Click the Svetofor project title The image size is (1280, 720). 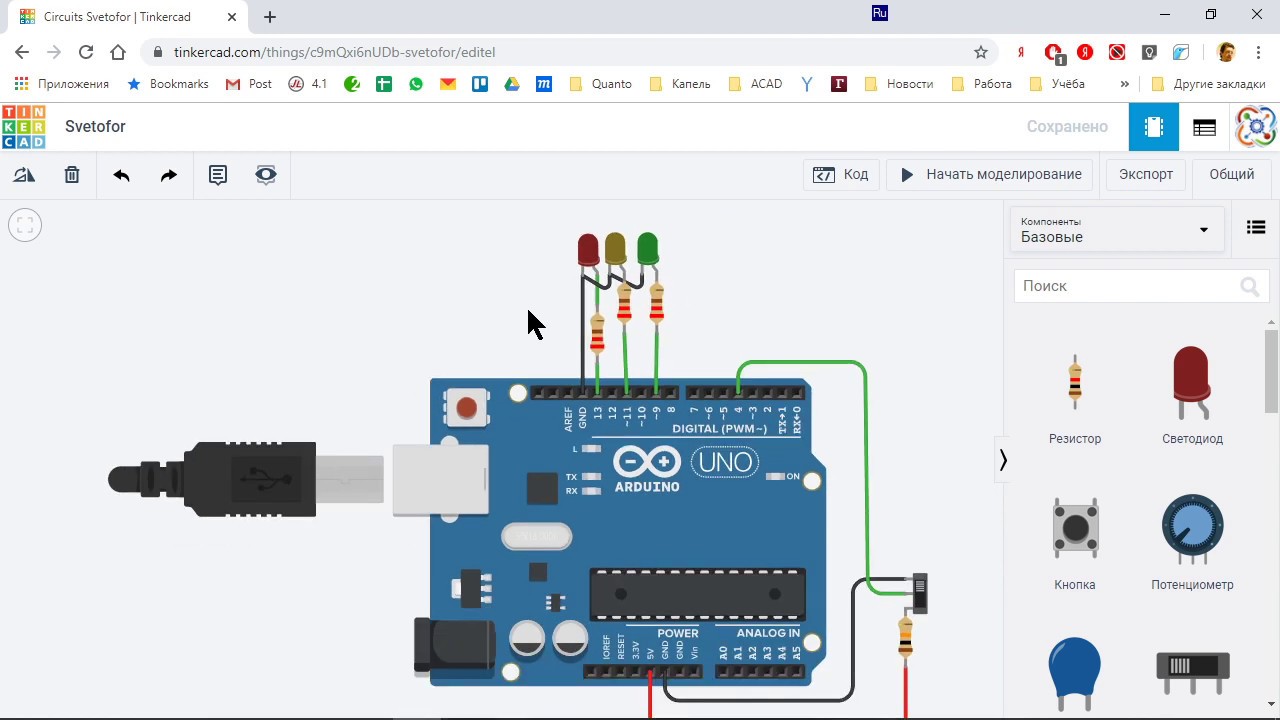(x=95, y=127)
